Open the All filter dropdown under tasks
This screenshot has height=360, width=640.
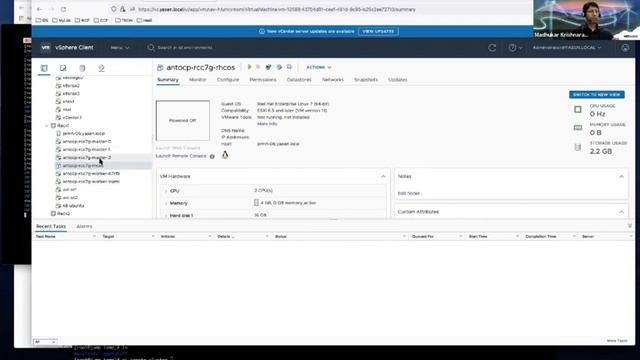(x=45, y=342)
